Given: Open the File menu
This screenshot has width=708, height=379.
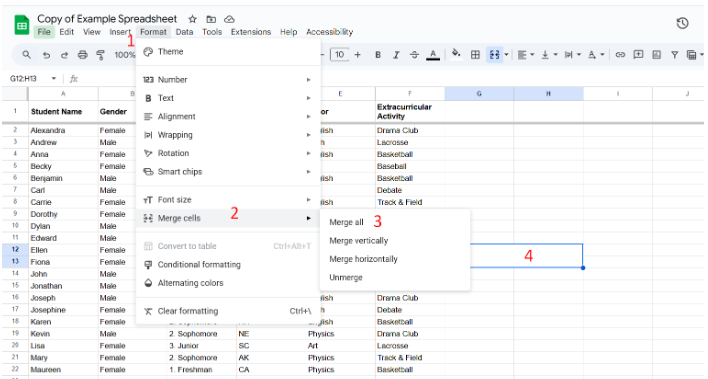Looking at the screenshot, I should coord(44,32).
